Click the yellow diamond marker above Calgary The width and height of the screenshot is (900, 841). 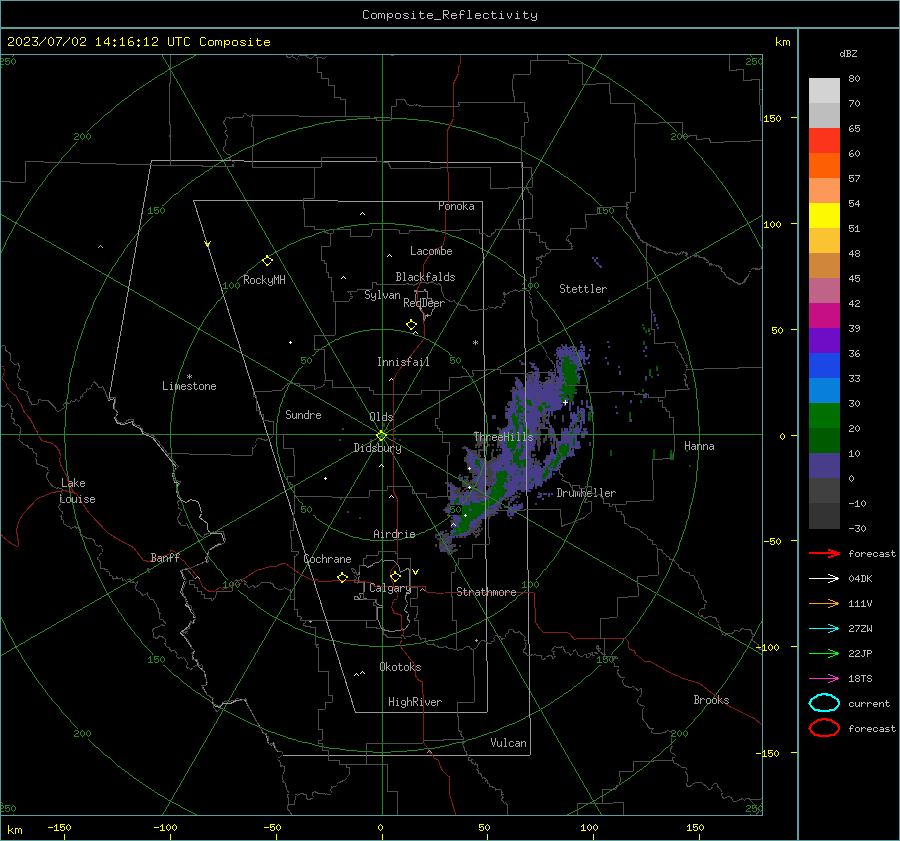pos(395,576)
